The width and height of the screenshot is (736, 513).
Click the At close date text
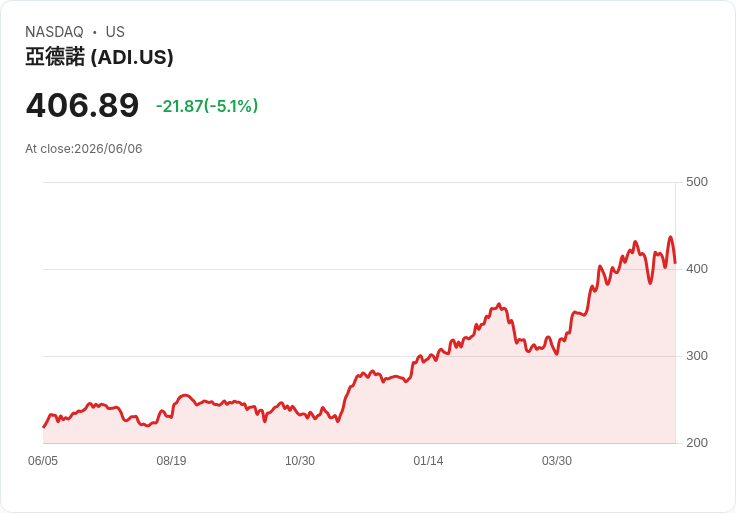point(84,149)
